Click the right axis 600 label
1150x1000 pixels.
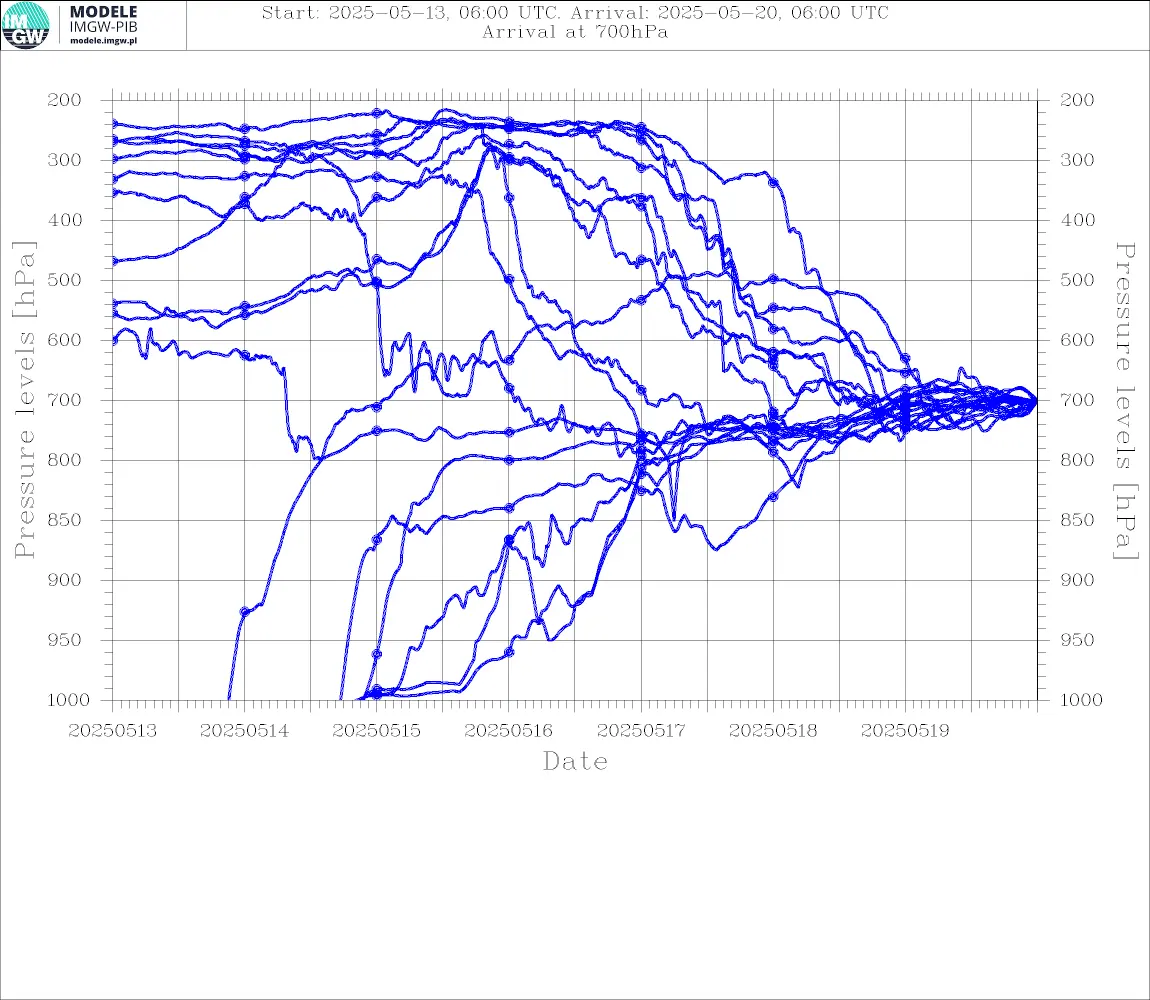pos(1077,340)
